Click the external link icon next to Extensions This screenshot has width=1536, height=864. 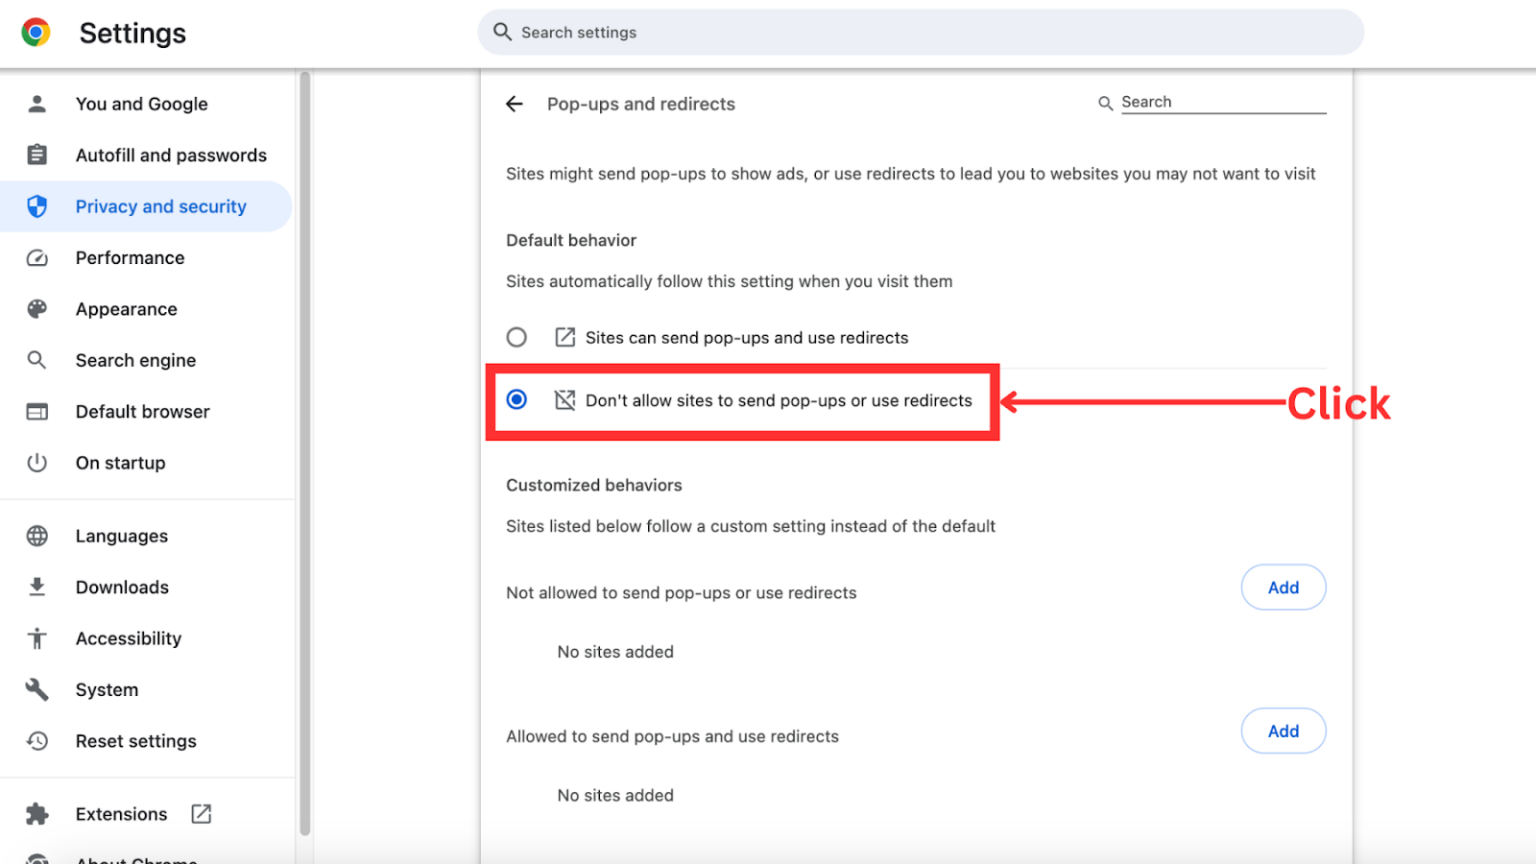tap(201, 814)
